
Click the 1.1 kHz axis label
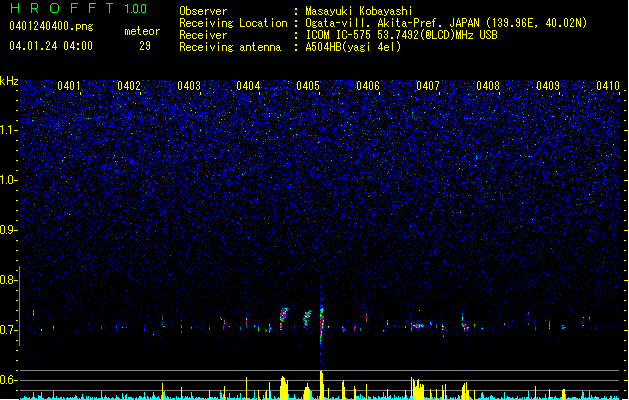[x=8, y=130]
